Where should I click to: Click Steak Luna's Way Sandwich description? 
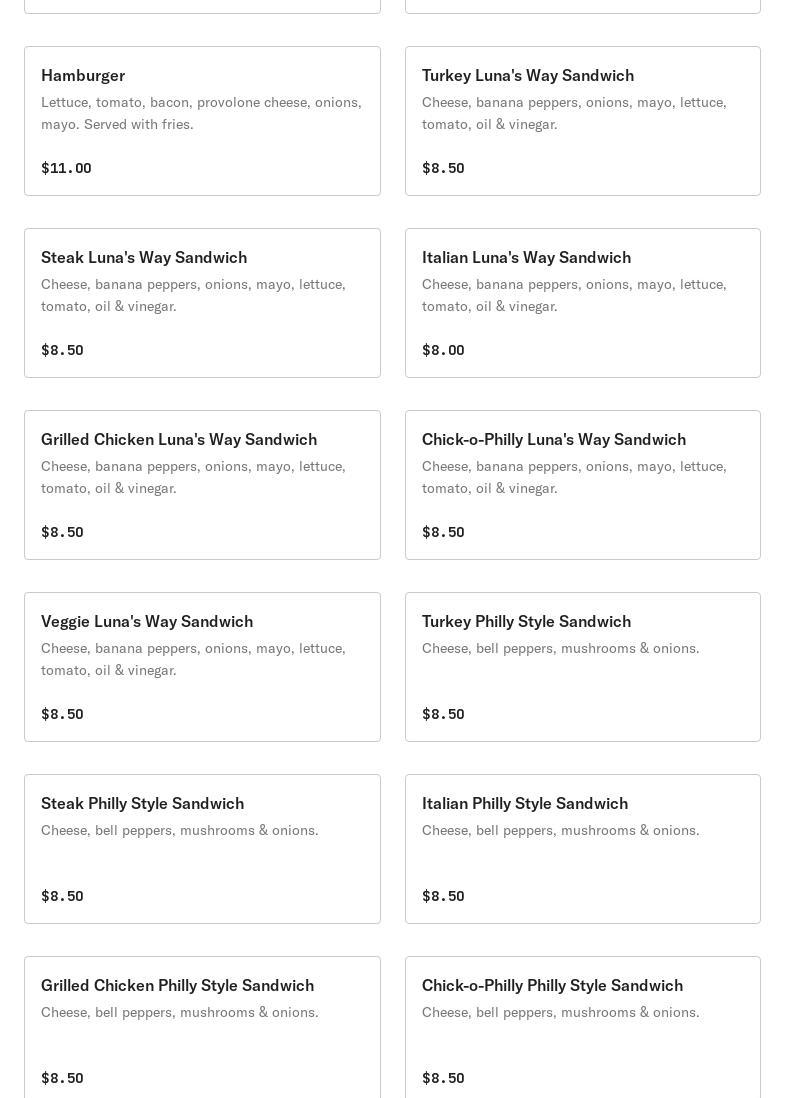pos(193,295)
